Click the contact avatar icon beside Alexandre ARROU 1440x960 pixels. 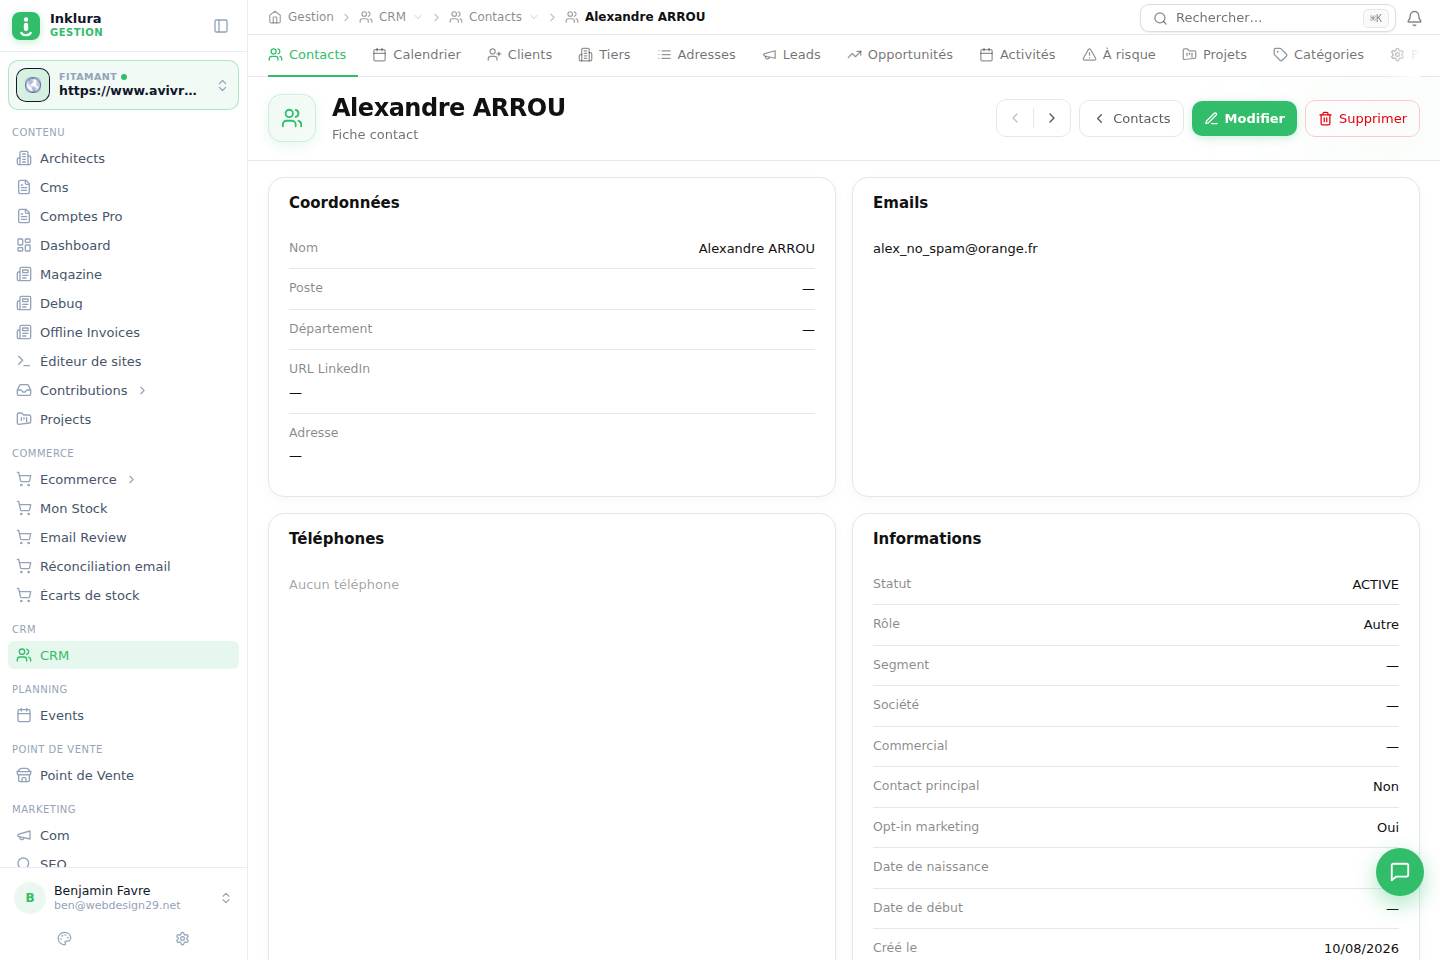(x=292, y=118)
